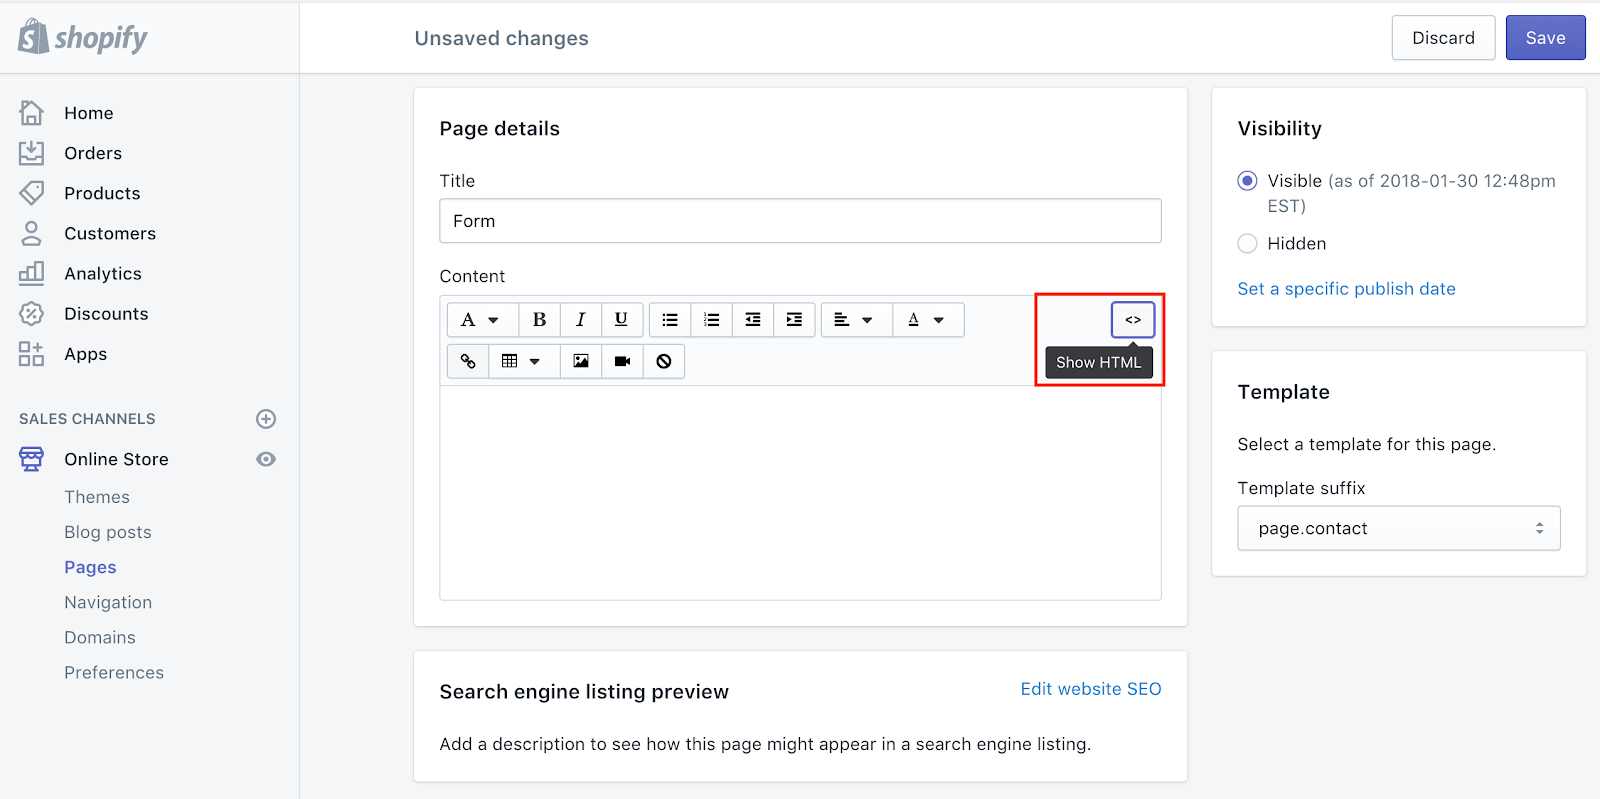Select the Visible radio button
The image size is (1600, 799).
[1247, 181]
